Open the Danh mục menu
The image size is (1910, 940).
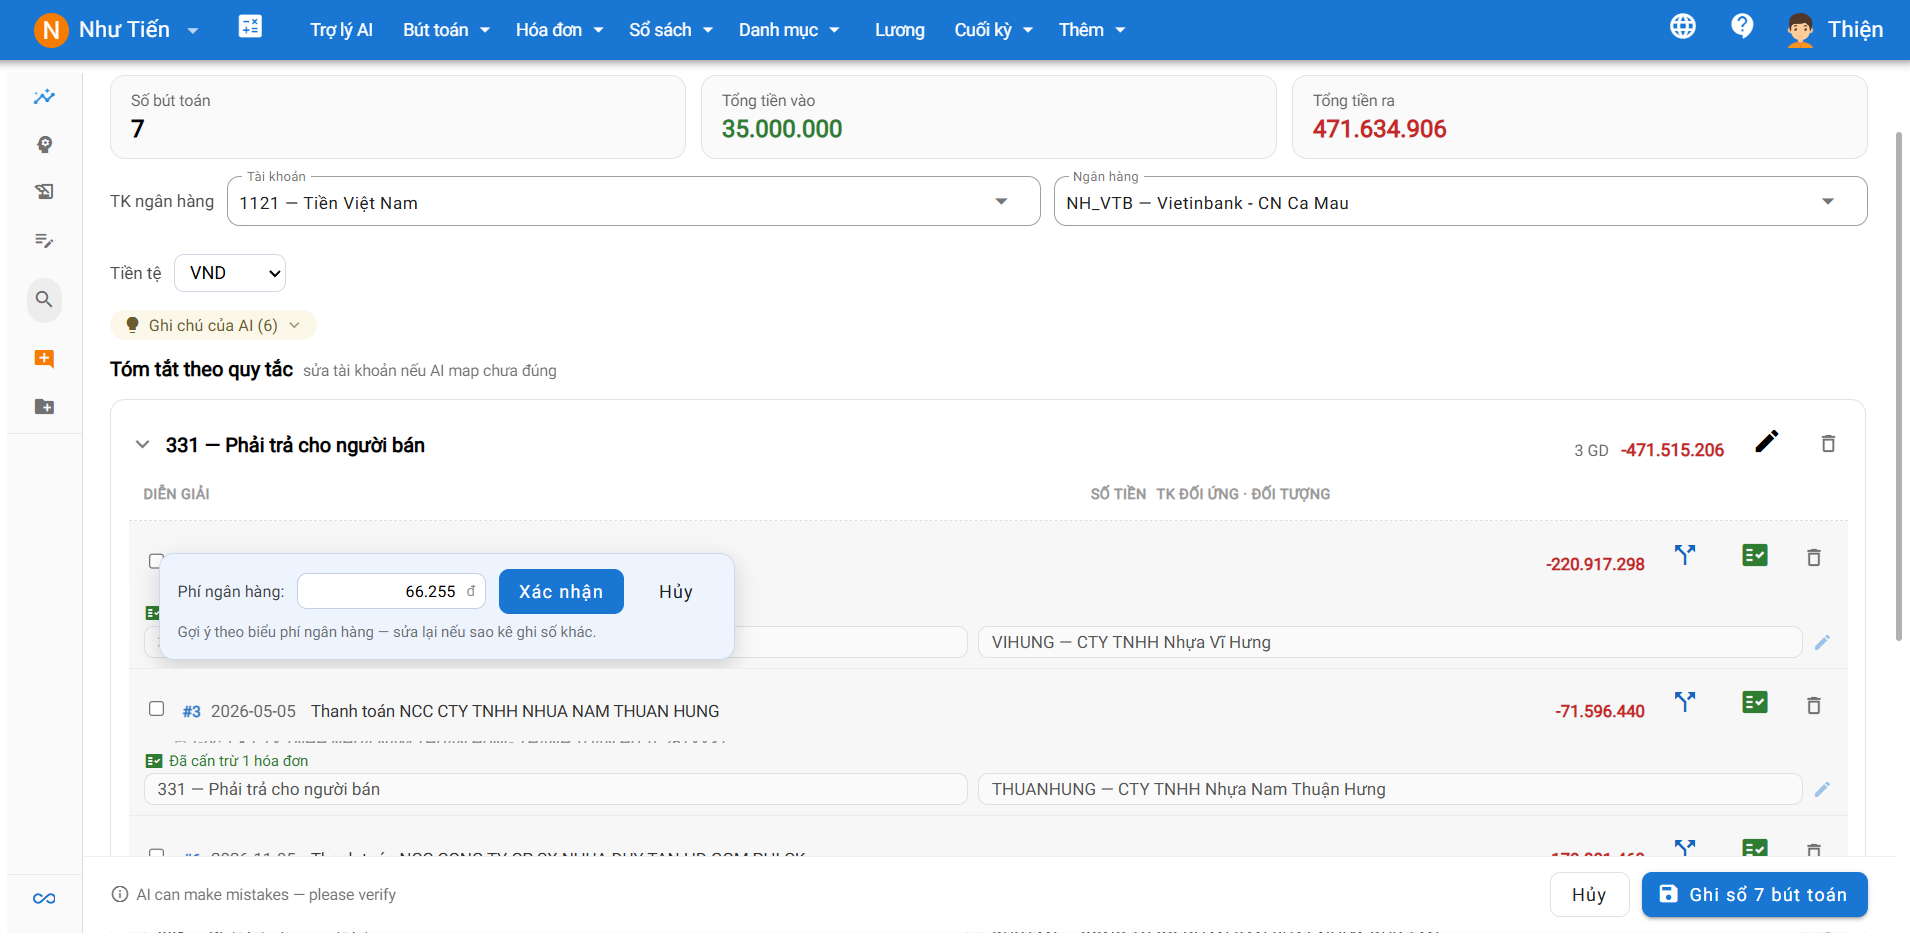(x=789, y=30)
